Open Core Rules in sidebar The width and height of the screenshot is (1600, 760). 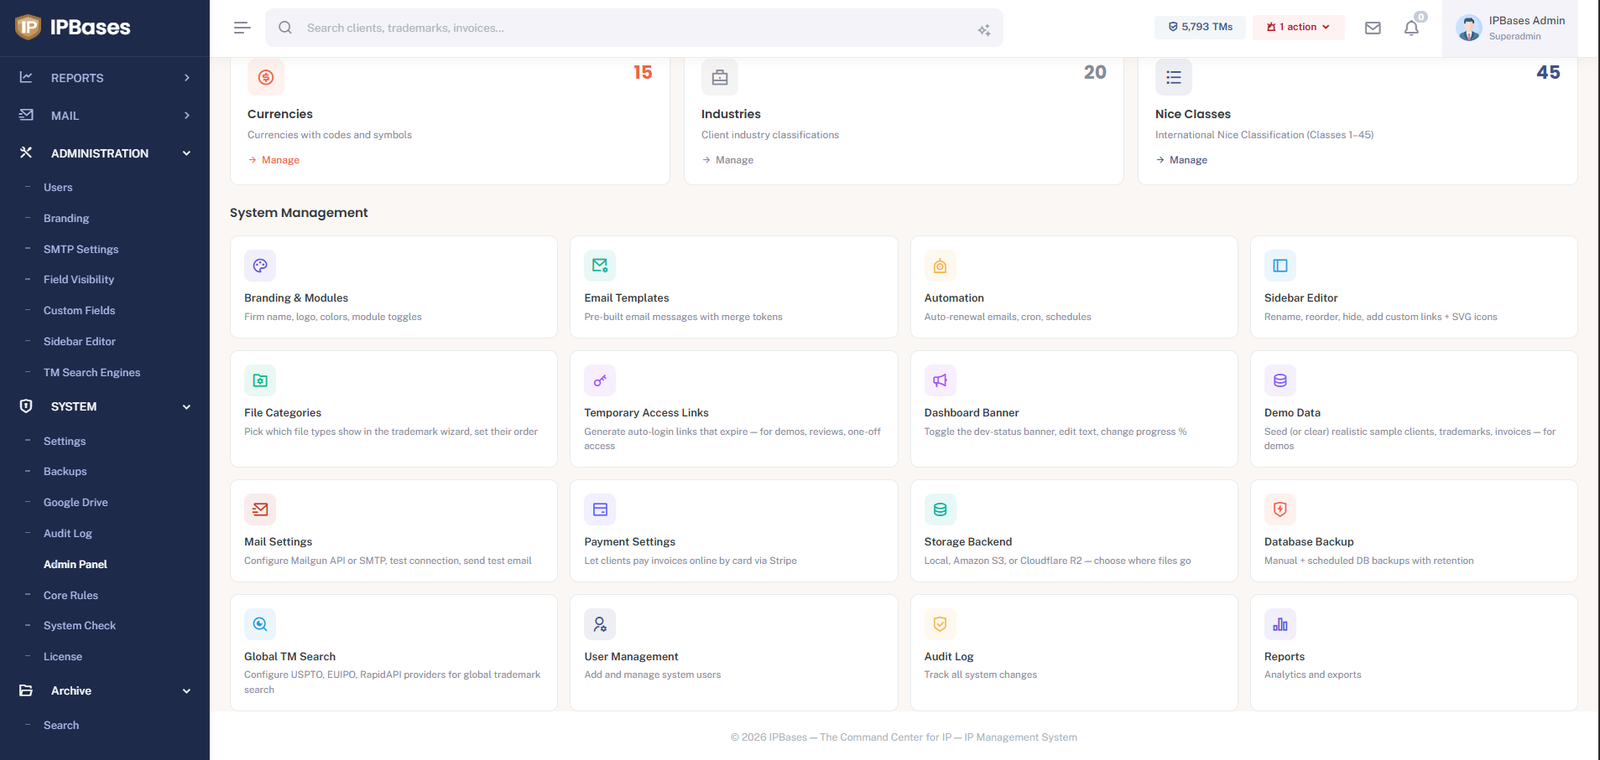tap(71, 596)
